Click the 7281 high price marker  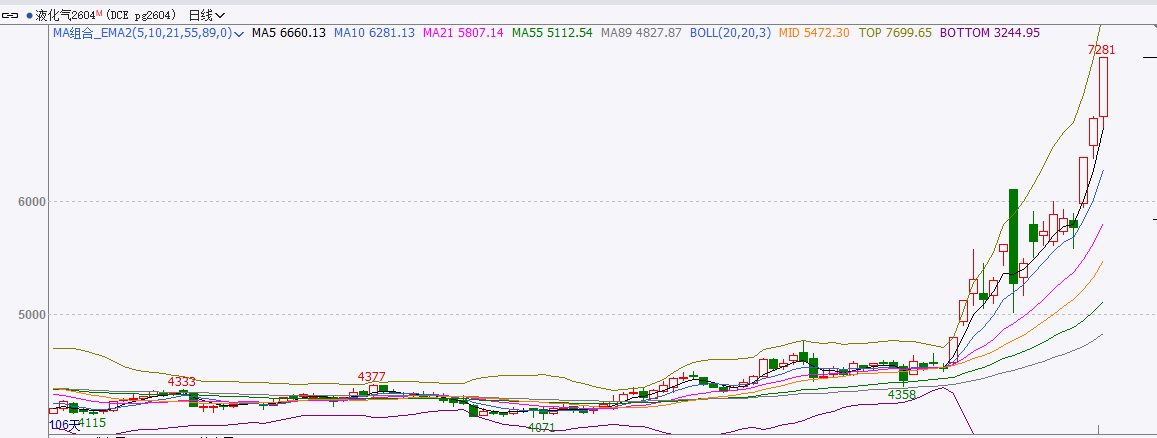click(1101, 50)
